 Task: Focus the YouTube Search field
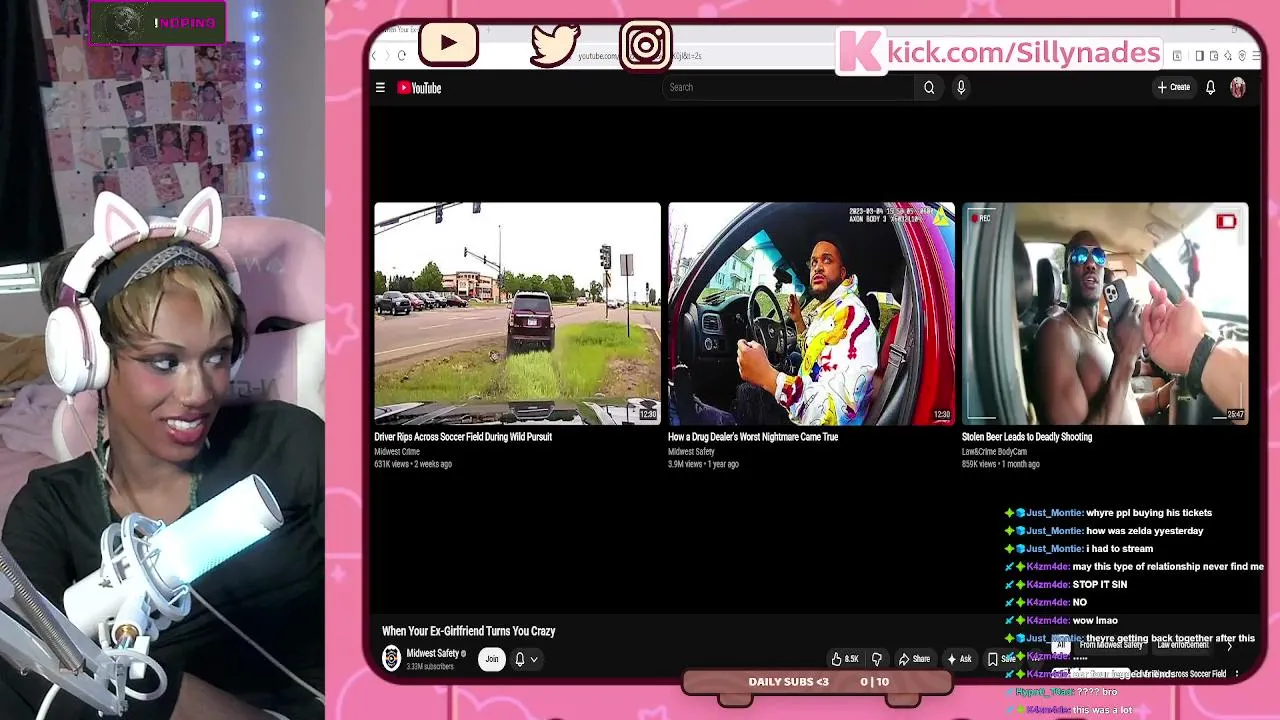click(x=788, y=87)
